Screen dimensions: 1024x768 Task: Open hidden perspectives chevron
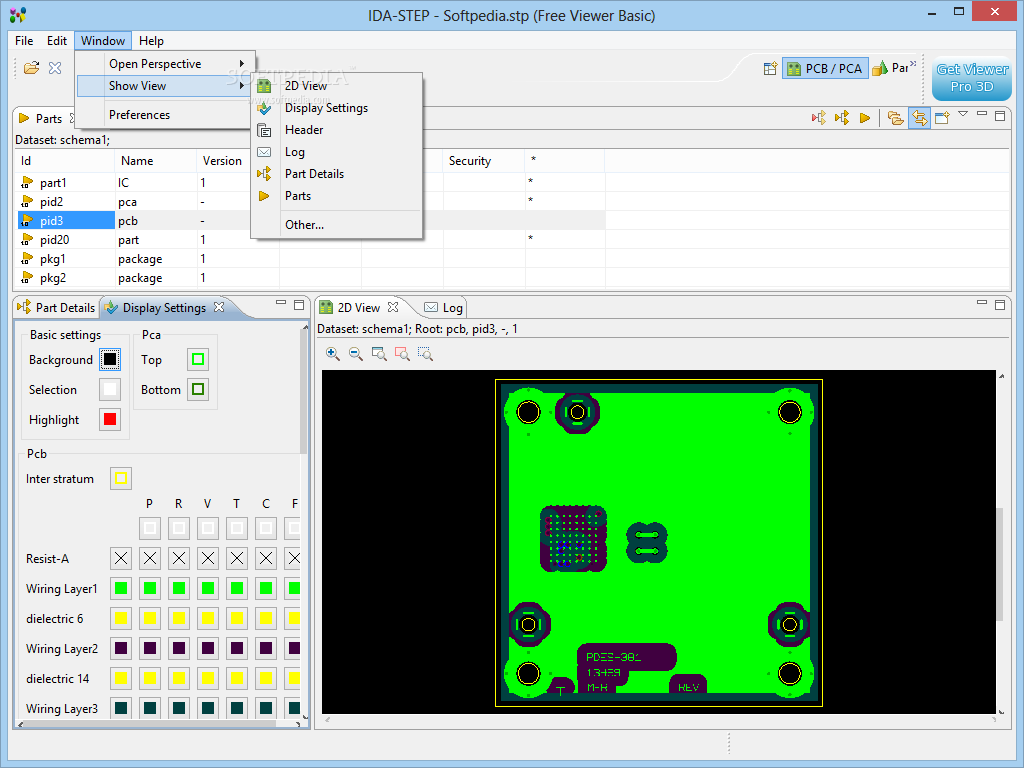pos(913,64)
